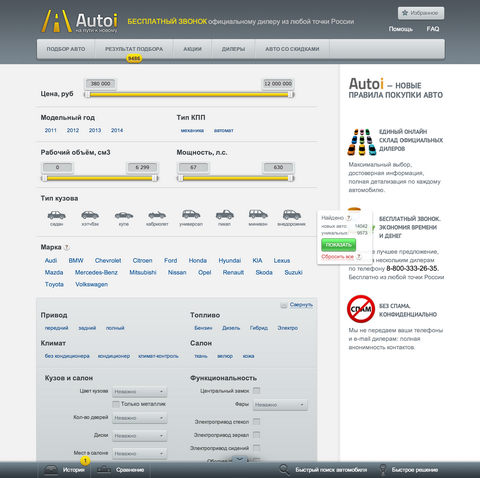Click the collapse icon beside Свернуть
The image size is (480, 478).
click(x=284, y=305)
